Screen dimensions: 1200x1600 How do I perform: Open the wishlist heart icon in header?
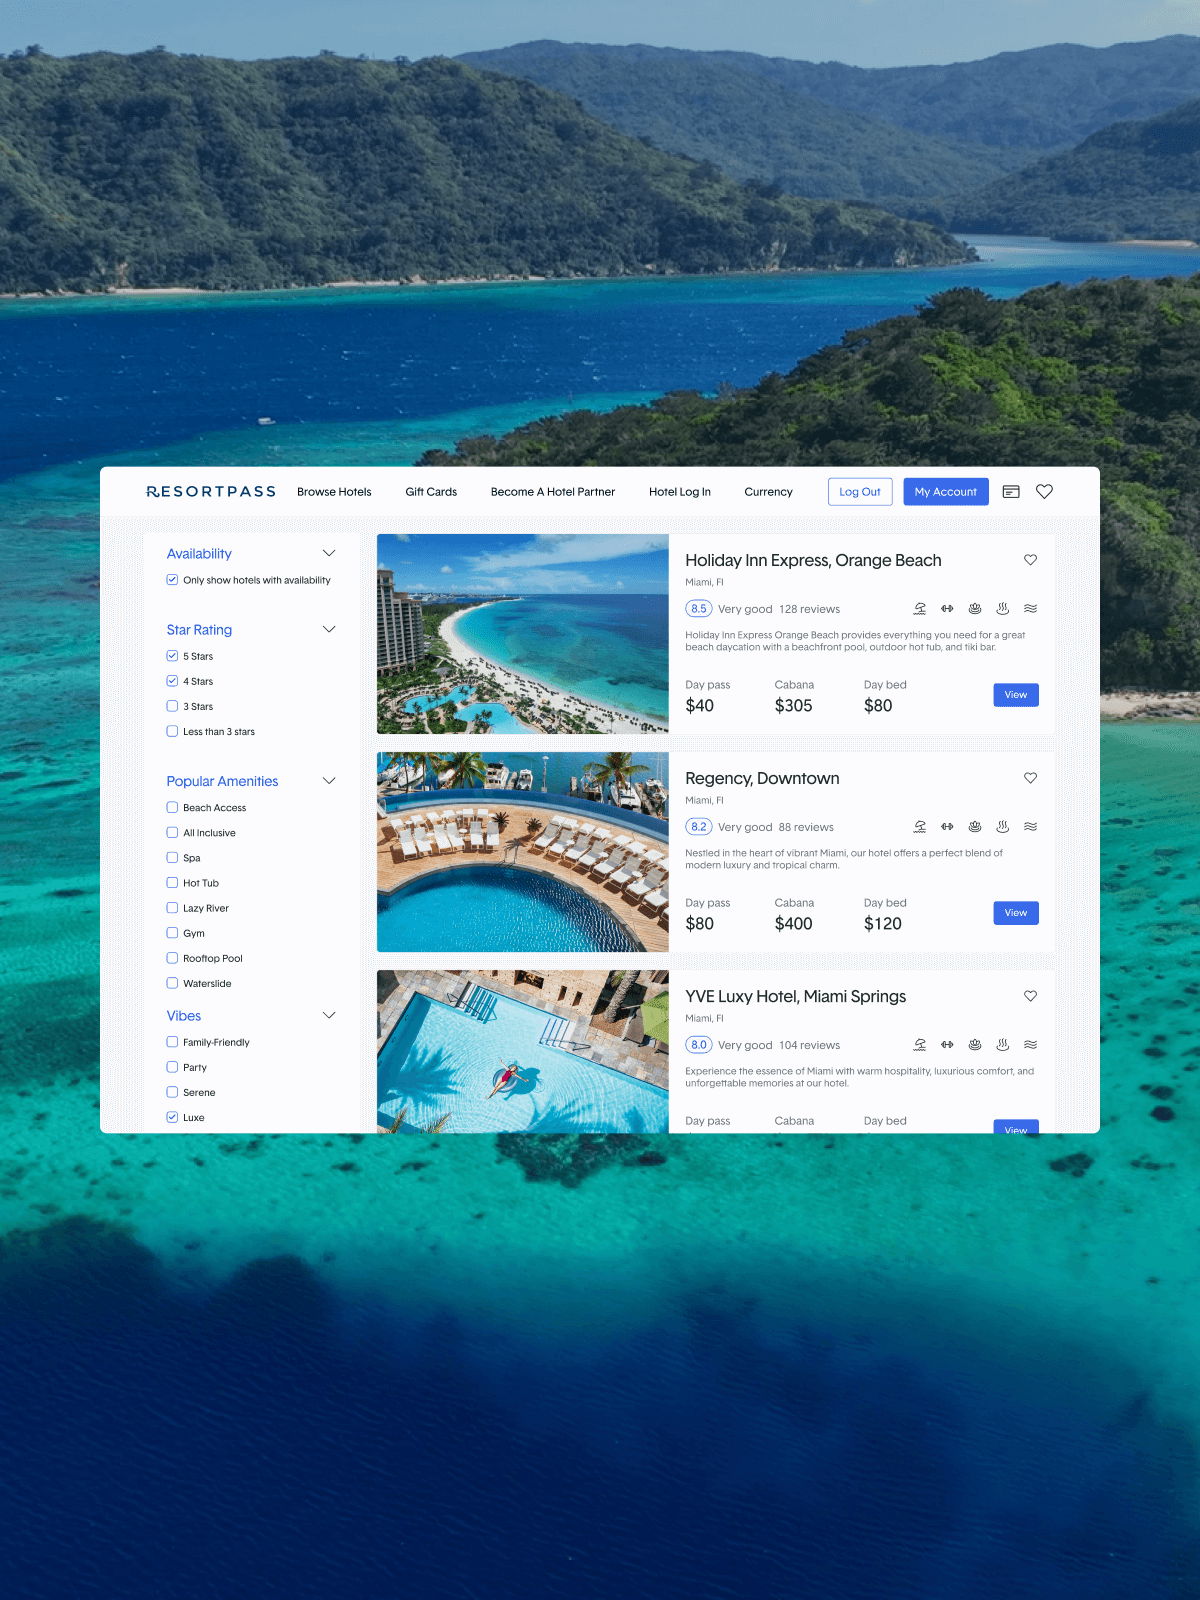point(1044,491)
